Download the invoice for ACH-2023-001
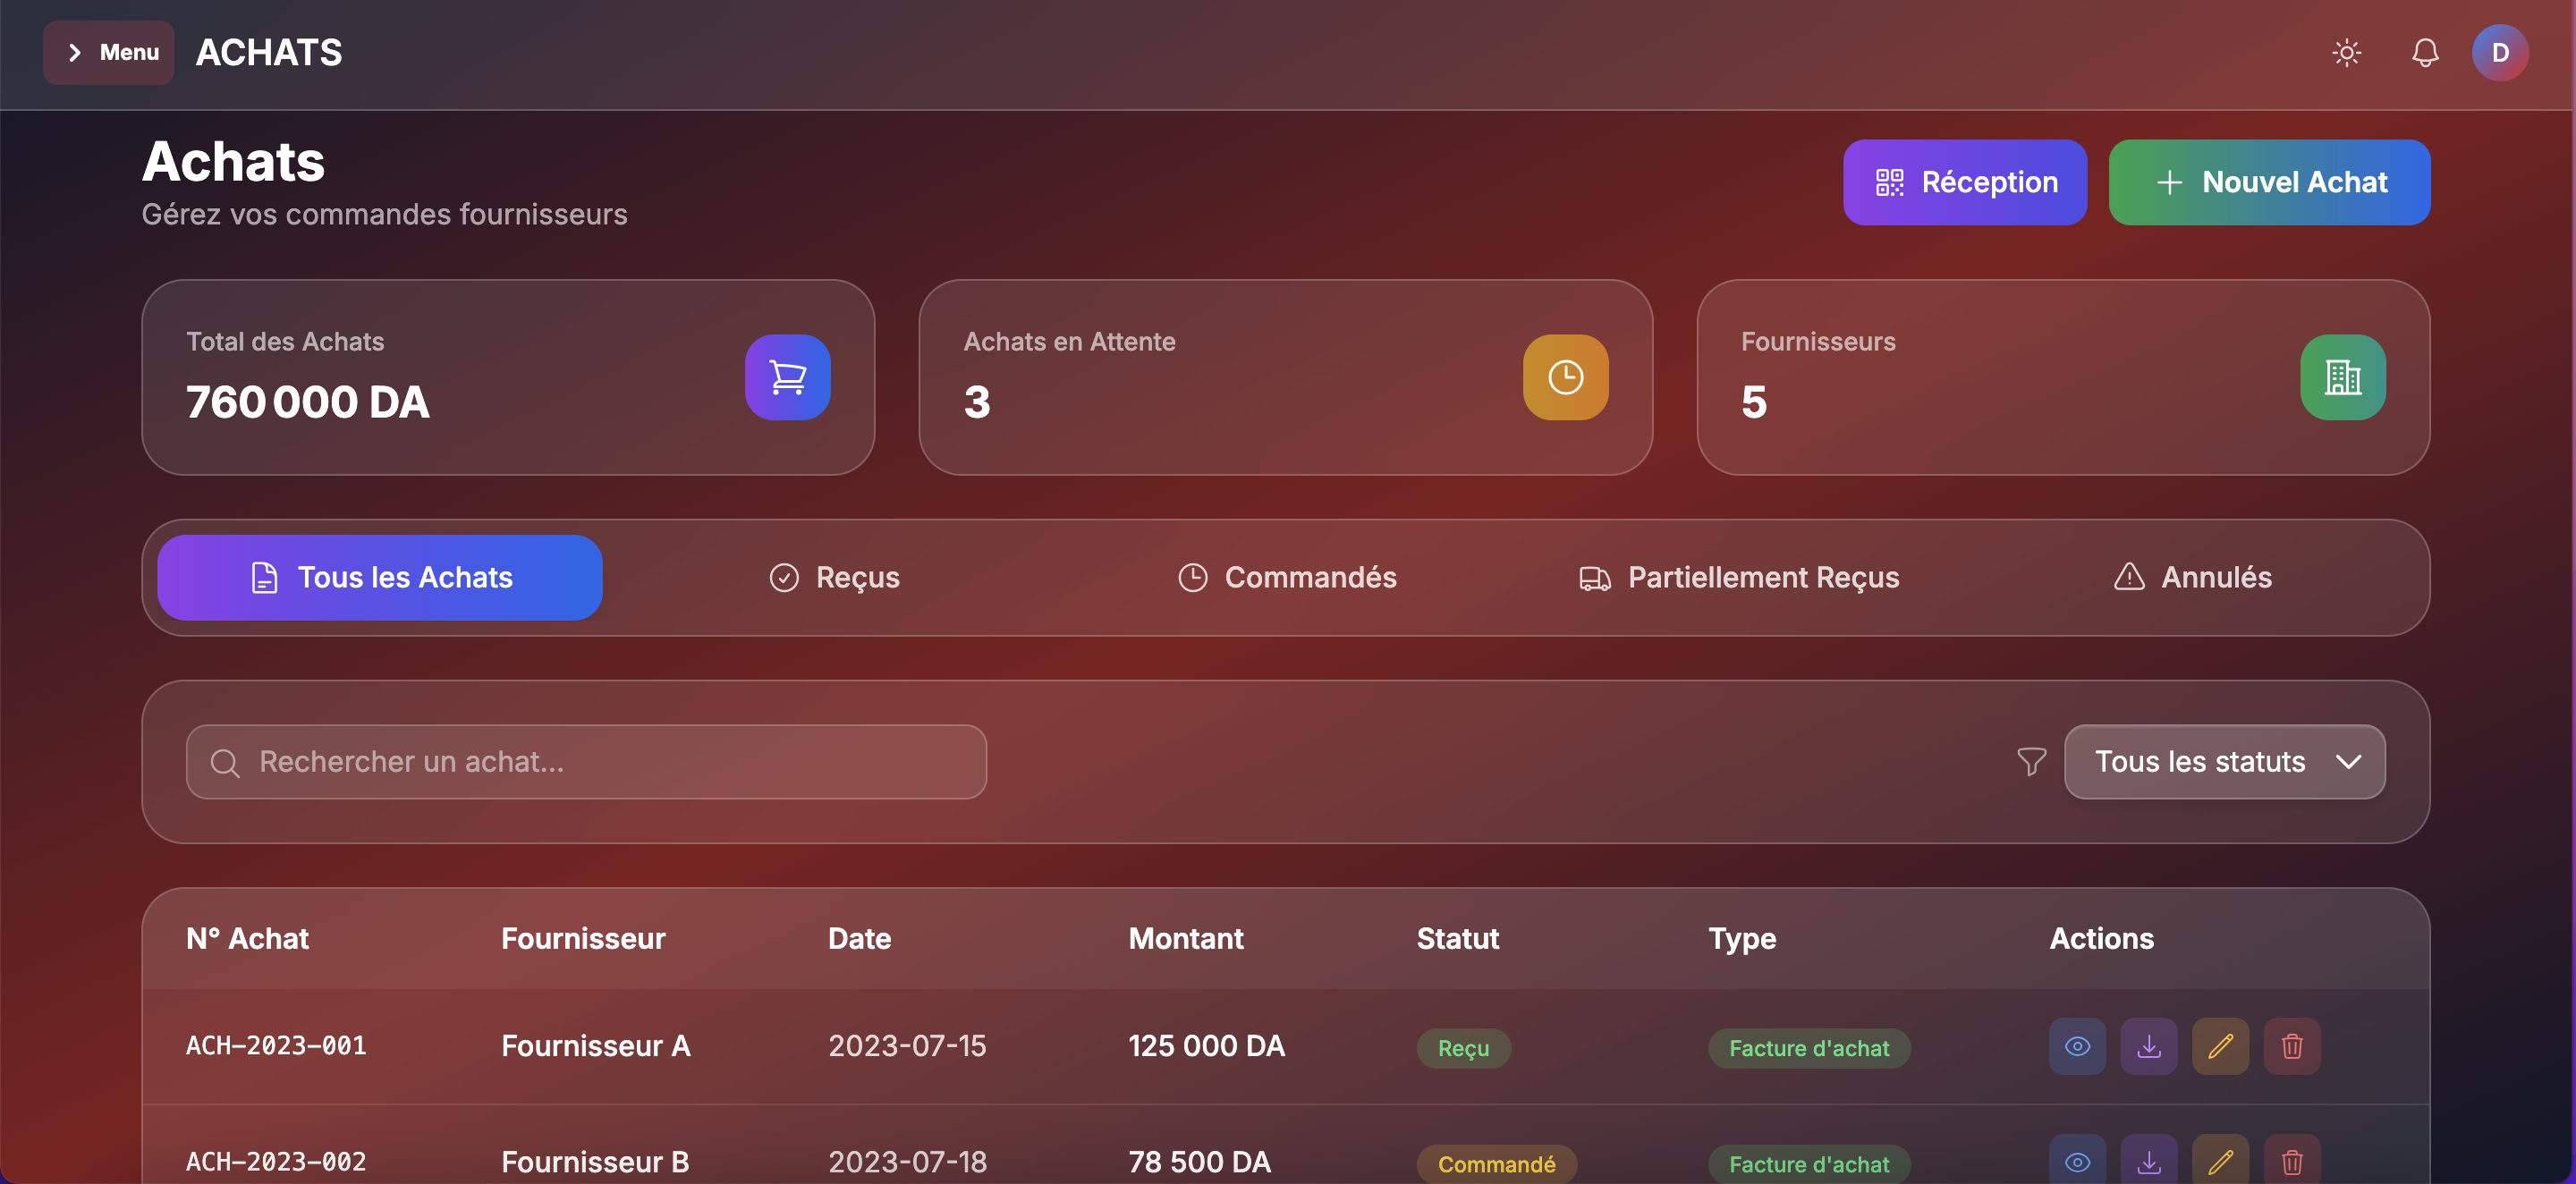Image resolution: width=2576 pixels, height=1184 pixels. [2149, 1046]
